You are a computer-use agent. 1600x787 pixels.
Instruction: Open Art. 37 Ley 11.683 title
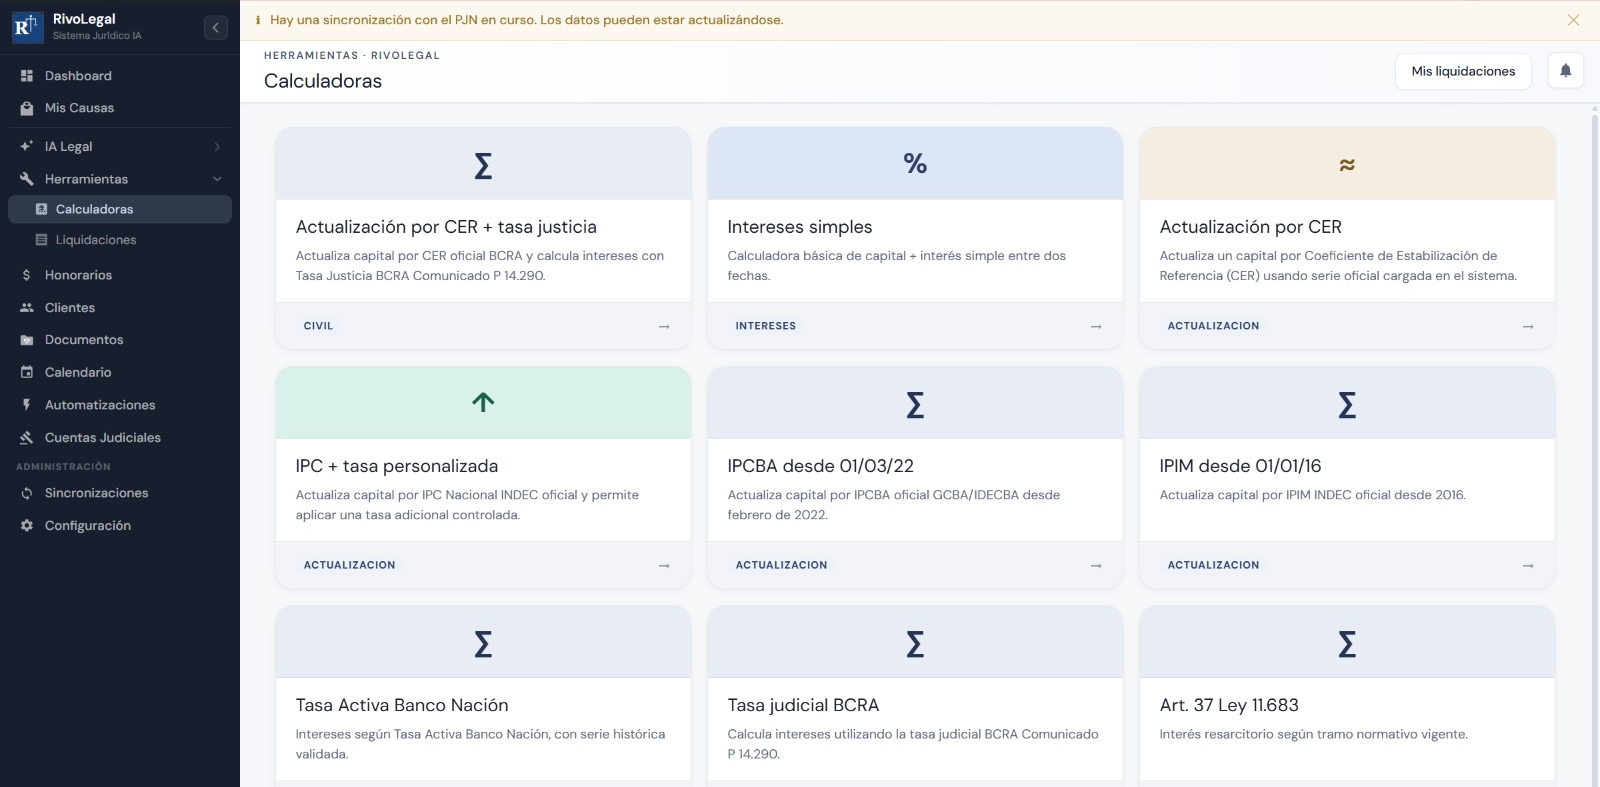(1229, 705)
